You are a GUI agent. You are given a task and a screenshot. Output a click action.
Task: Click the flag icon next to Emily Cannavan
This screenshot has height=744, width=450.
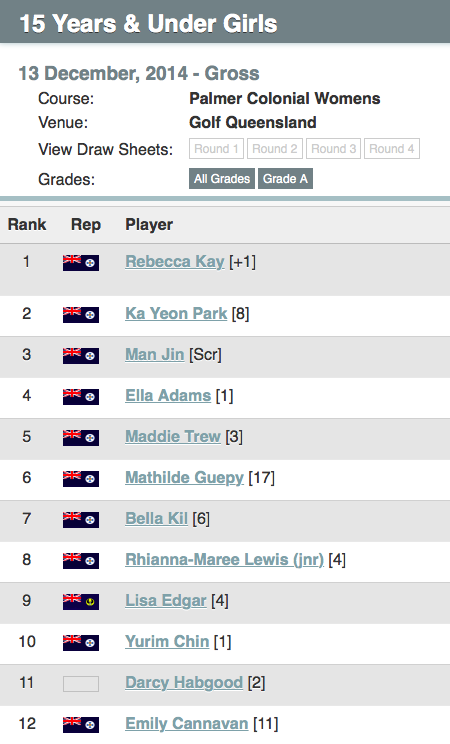pos(81,725)
